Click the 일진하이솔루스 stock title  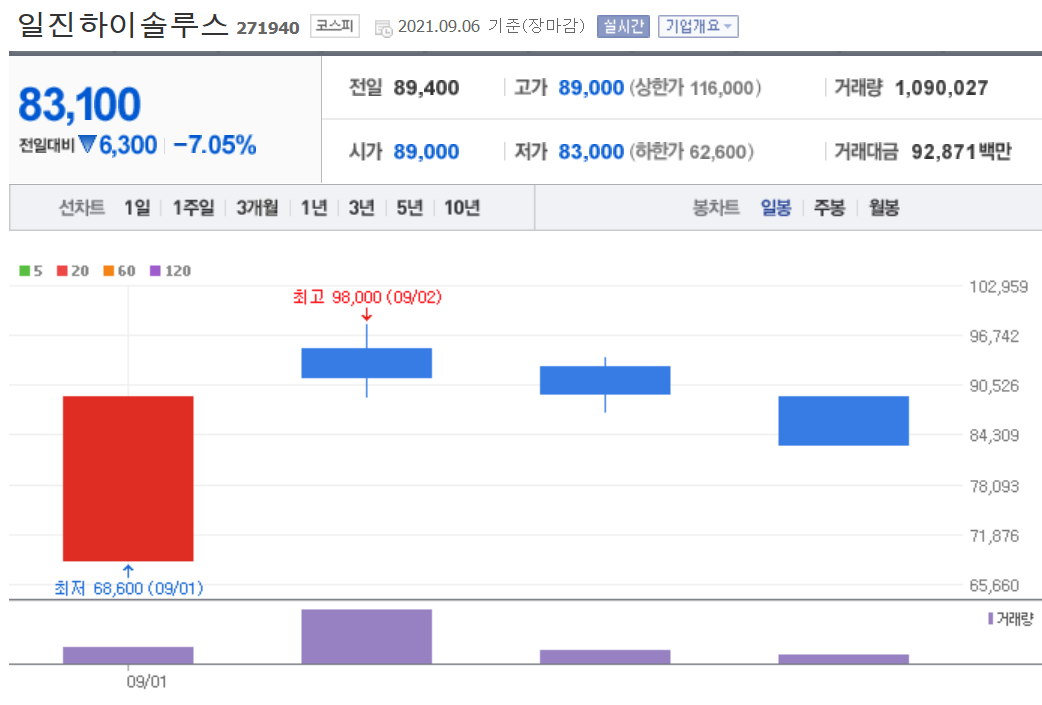(x=123, y=25)
